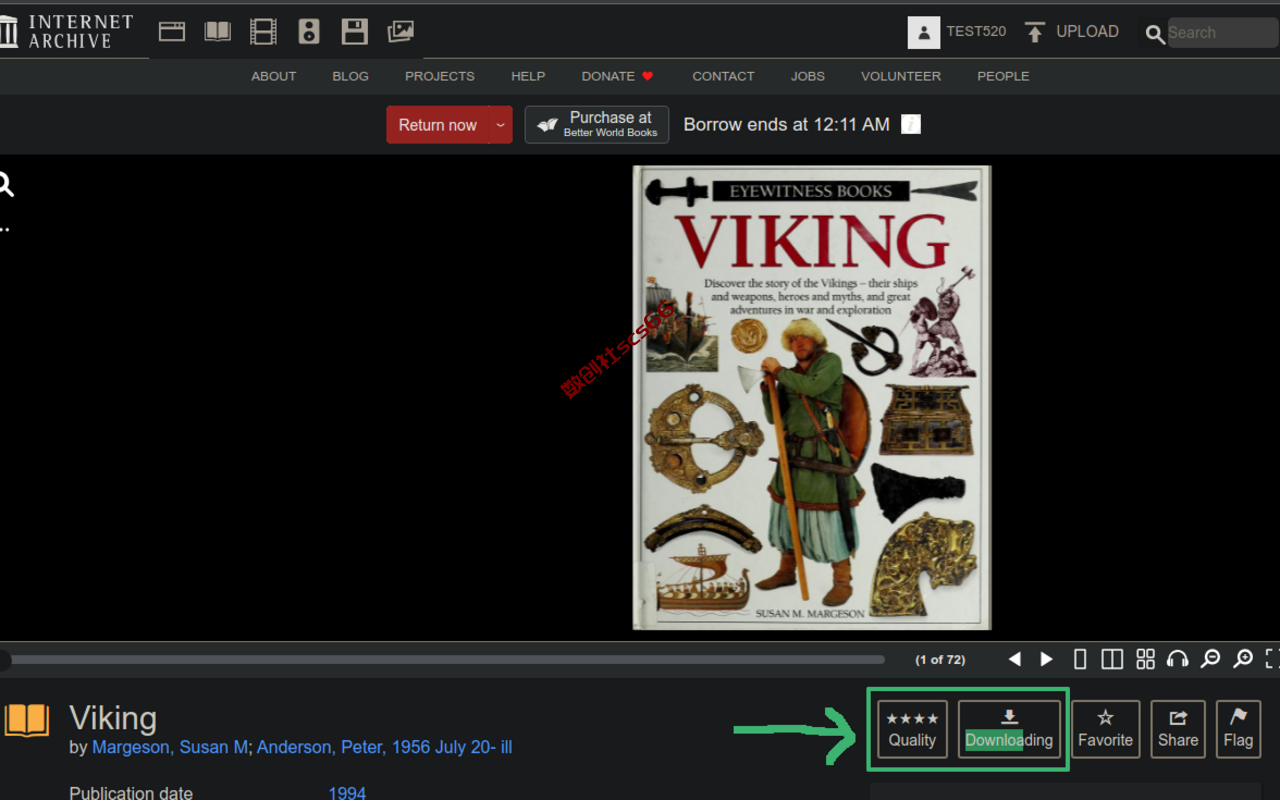Image resolution: width=1280 pixels, height=800 pixels.
Task: Click the Viking title heading
Action: [113, 718]
